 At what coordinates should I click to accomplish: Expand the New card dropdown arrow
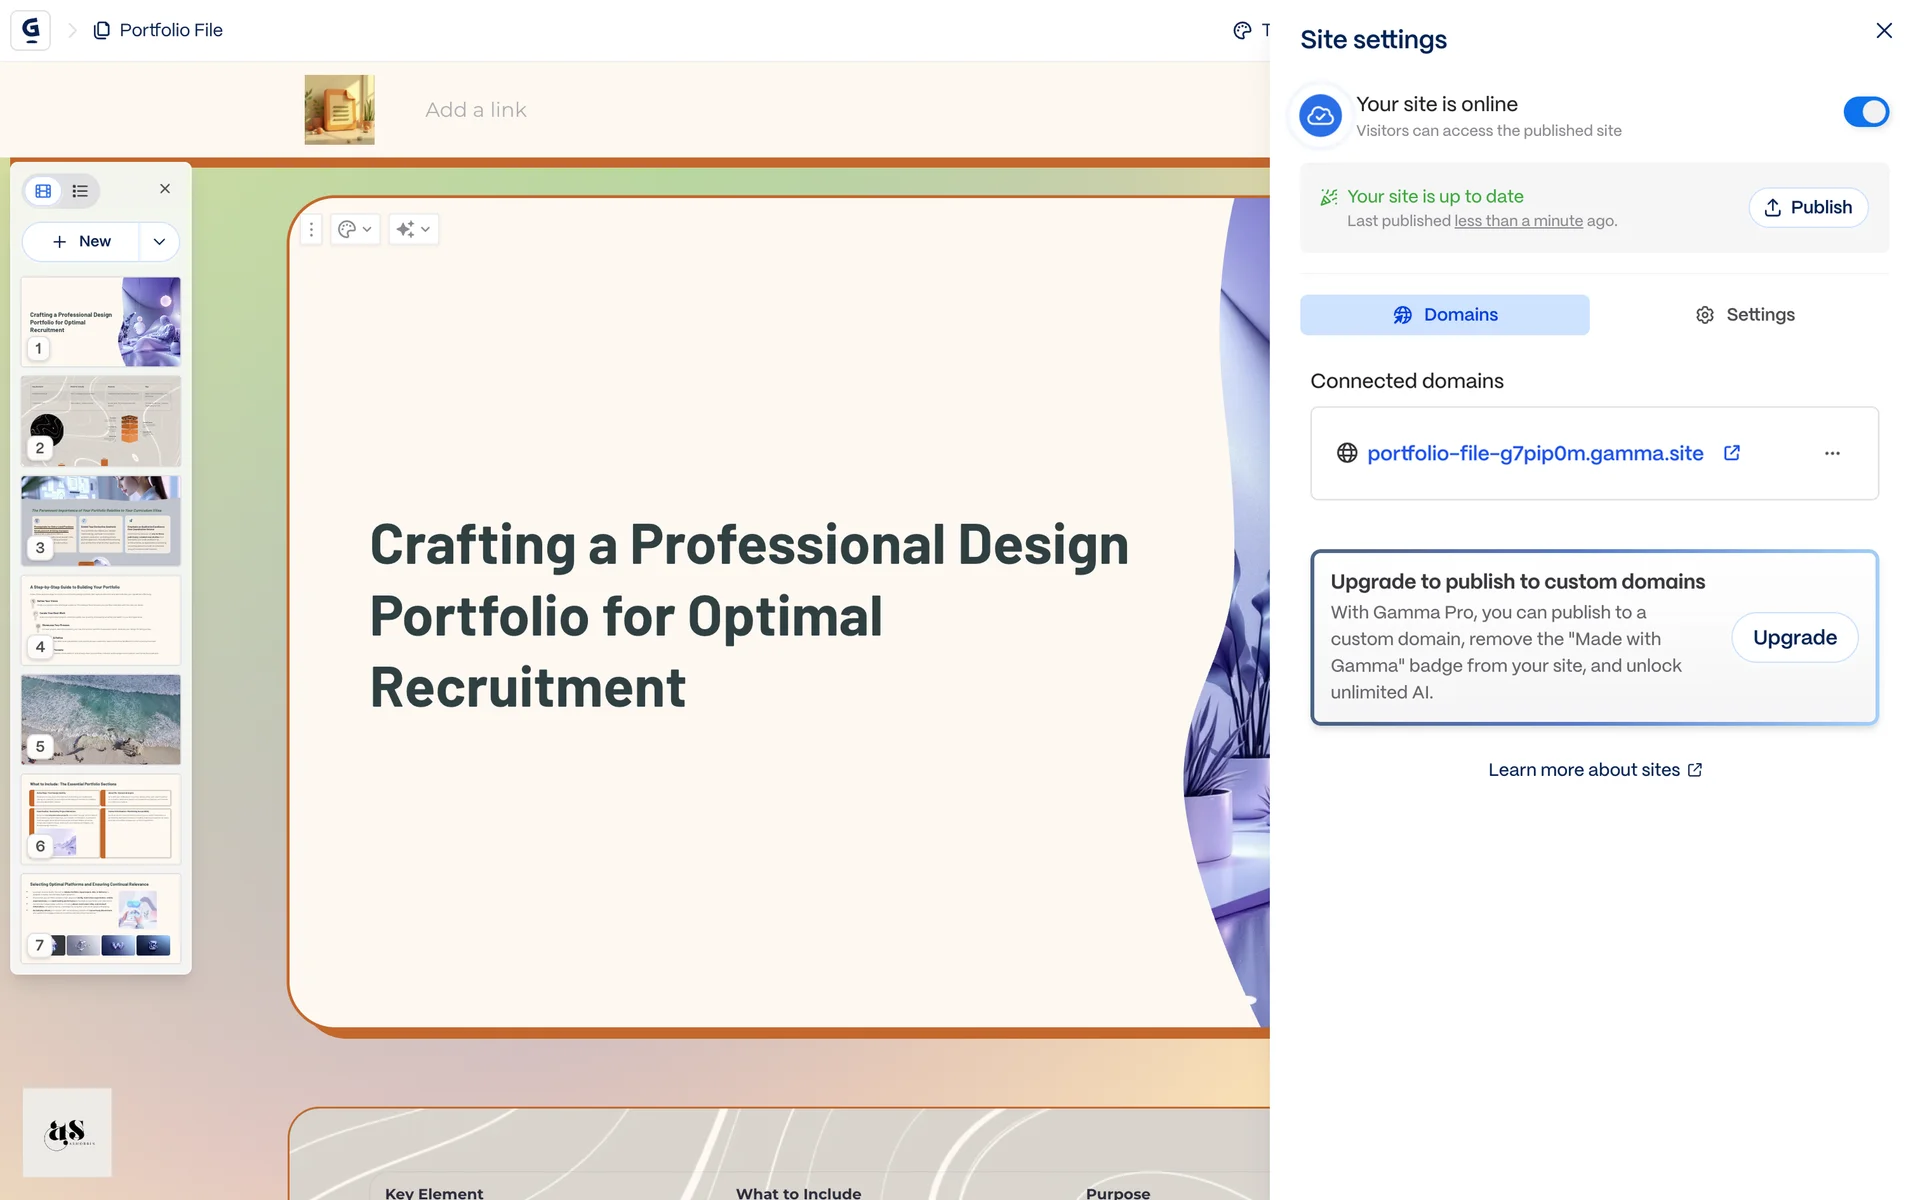[x=159, y=242]
